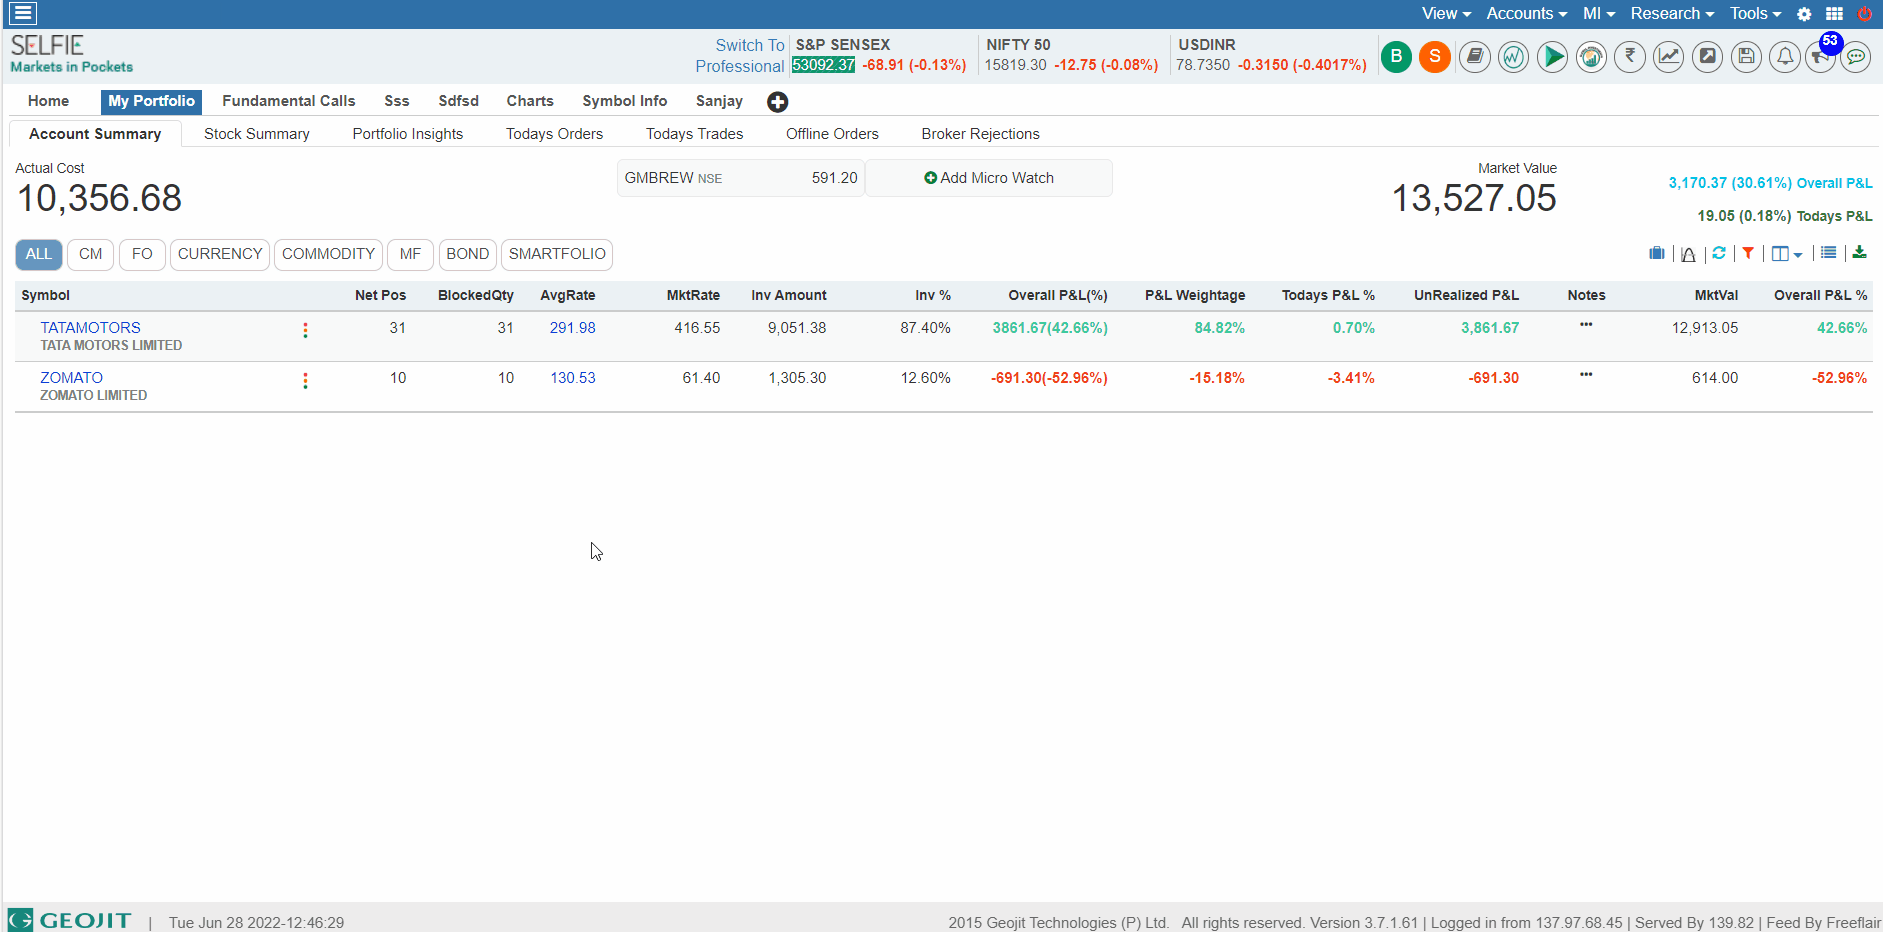Click the S&P SENSEX value 53092.37
Screen dimensions: 1883x932
pyautogui.click(x=824, y=65)
